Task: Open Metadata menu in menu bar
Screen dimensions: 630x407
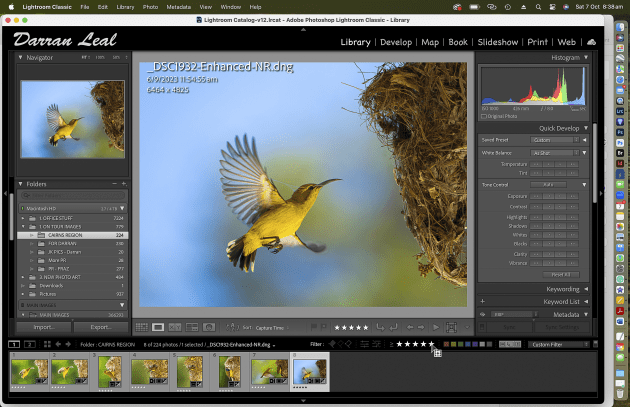Action: click(x=178, y=7)
